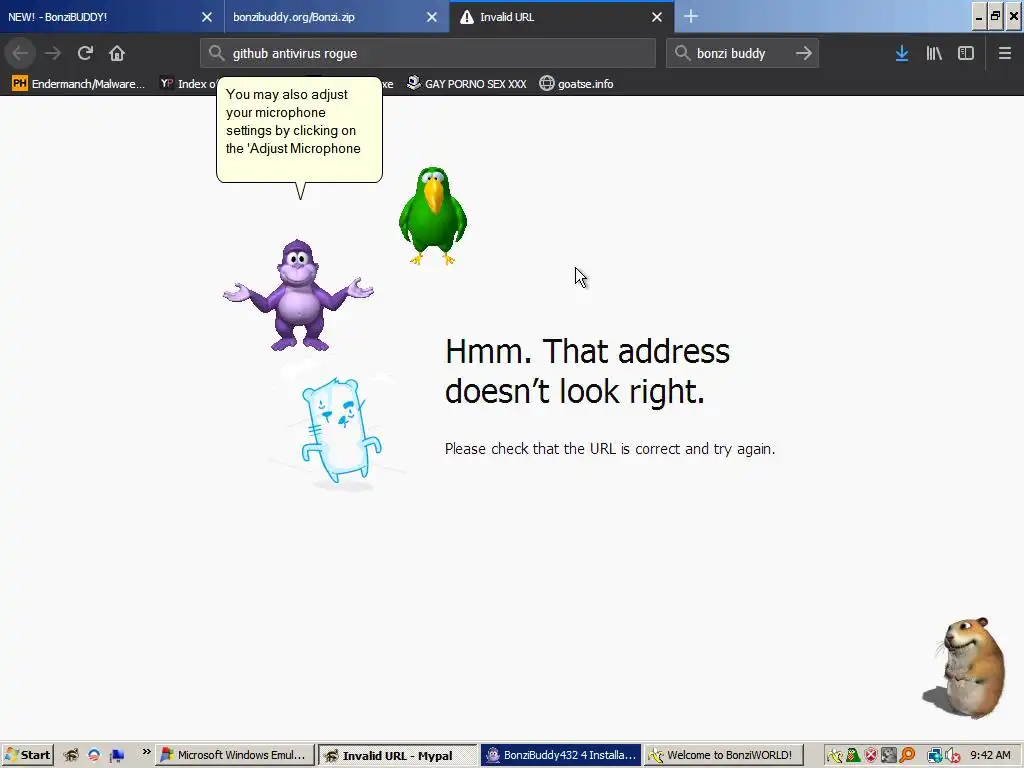
Task: Go forward one page
Action: (53, 54)
